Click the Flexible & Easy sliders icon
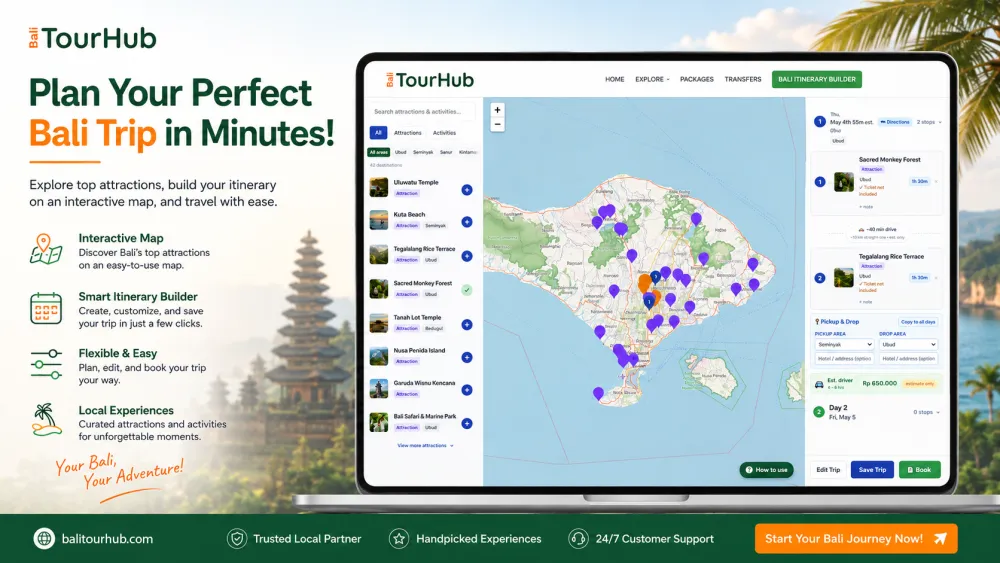1000x563 pixels. [46, 364]
